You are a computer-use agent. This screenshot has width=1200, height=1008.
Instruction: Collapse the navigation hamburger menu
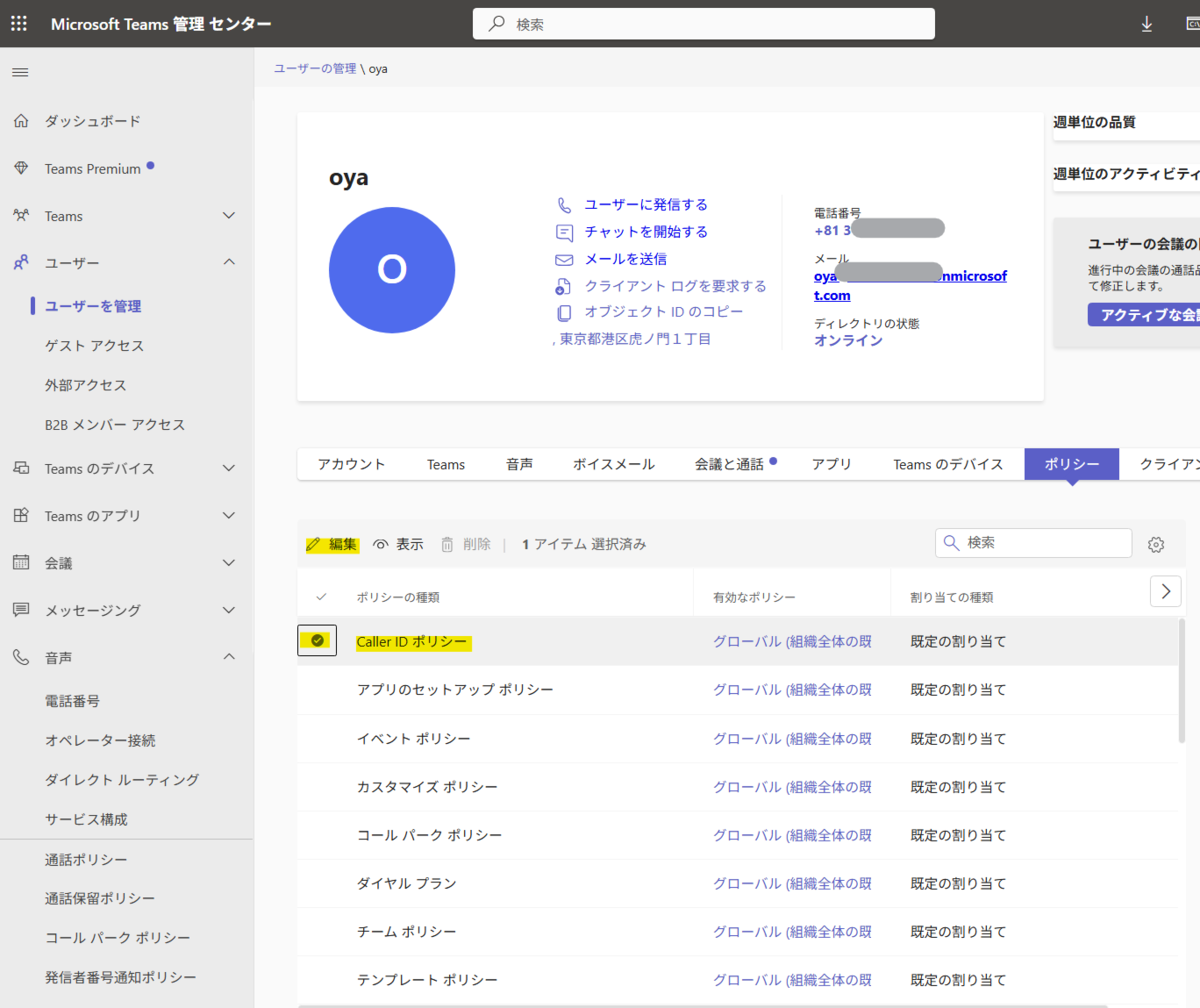pos(20,72)
